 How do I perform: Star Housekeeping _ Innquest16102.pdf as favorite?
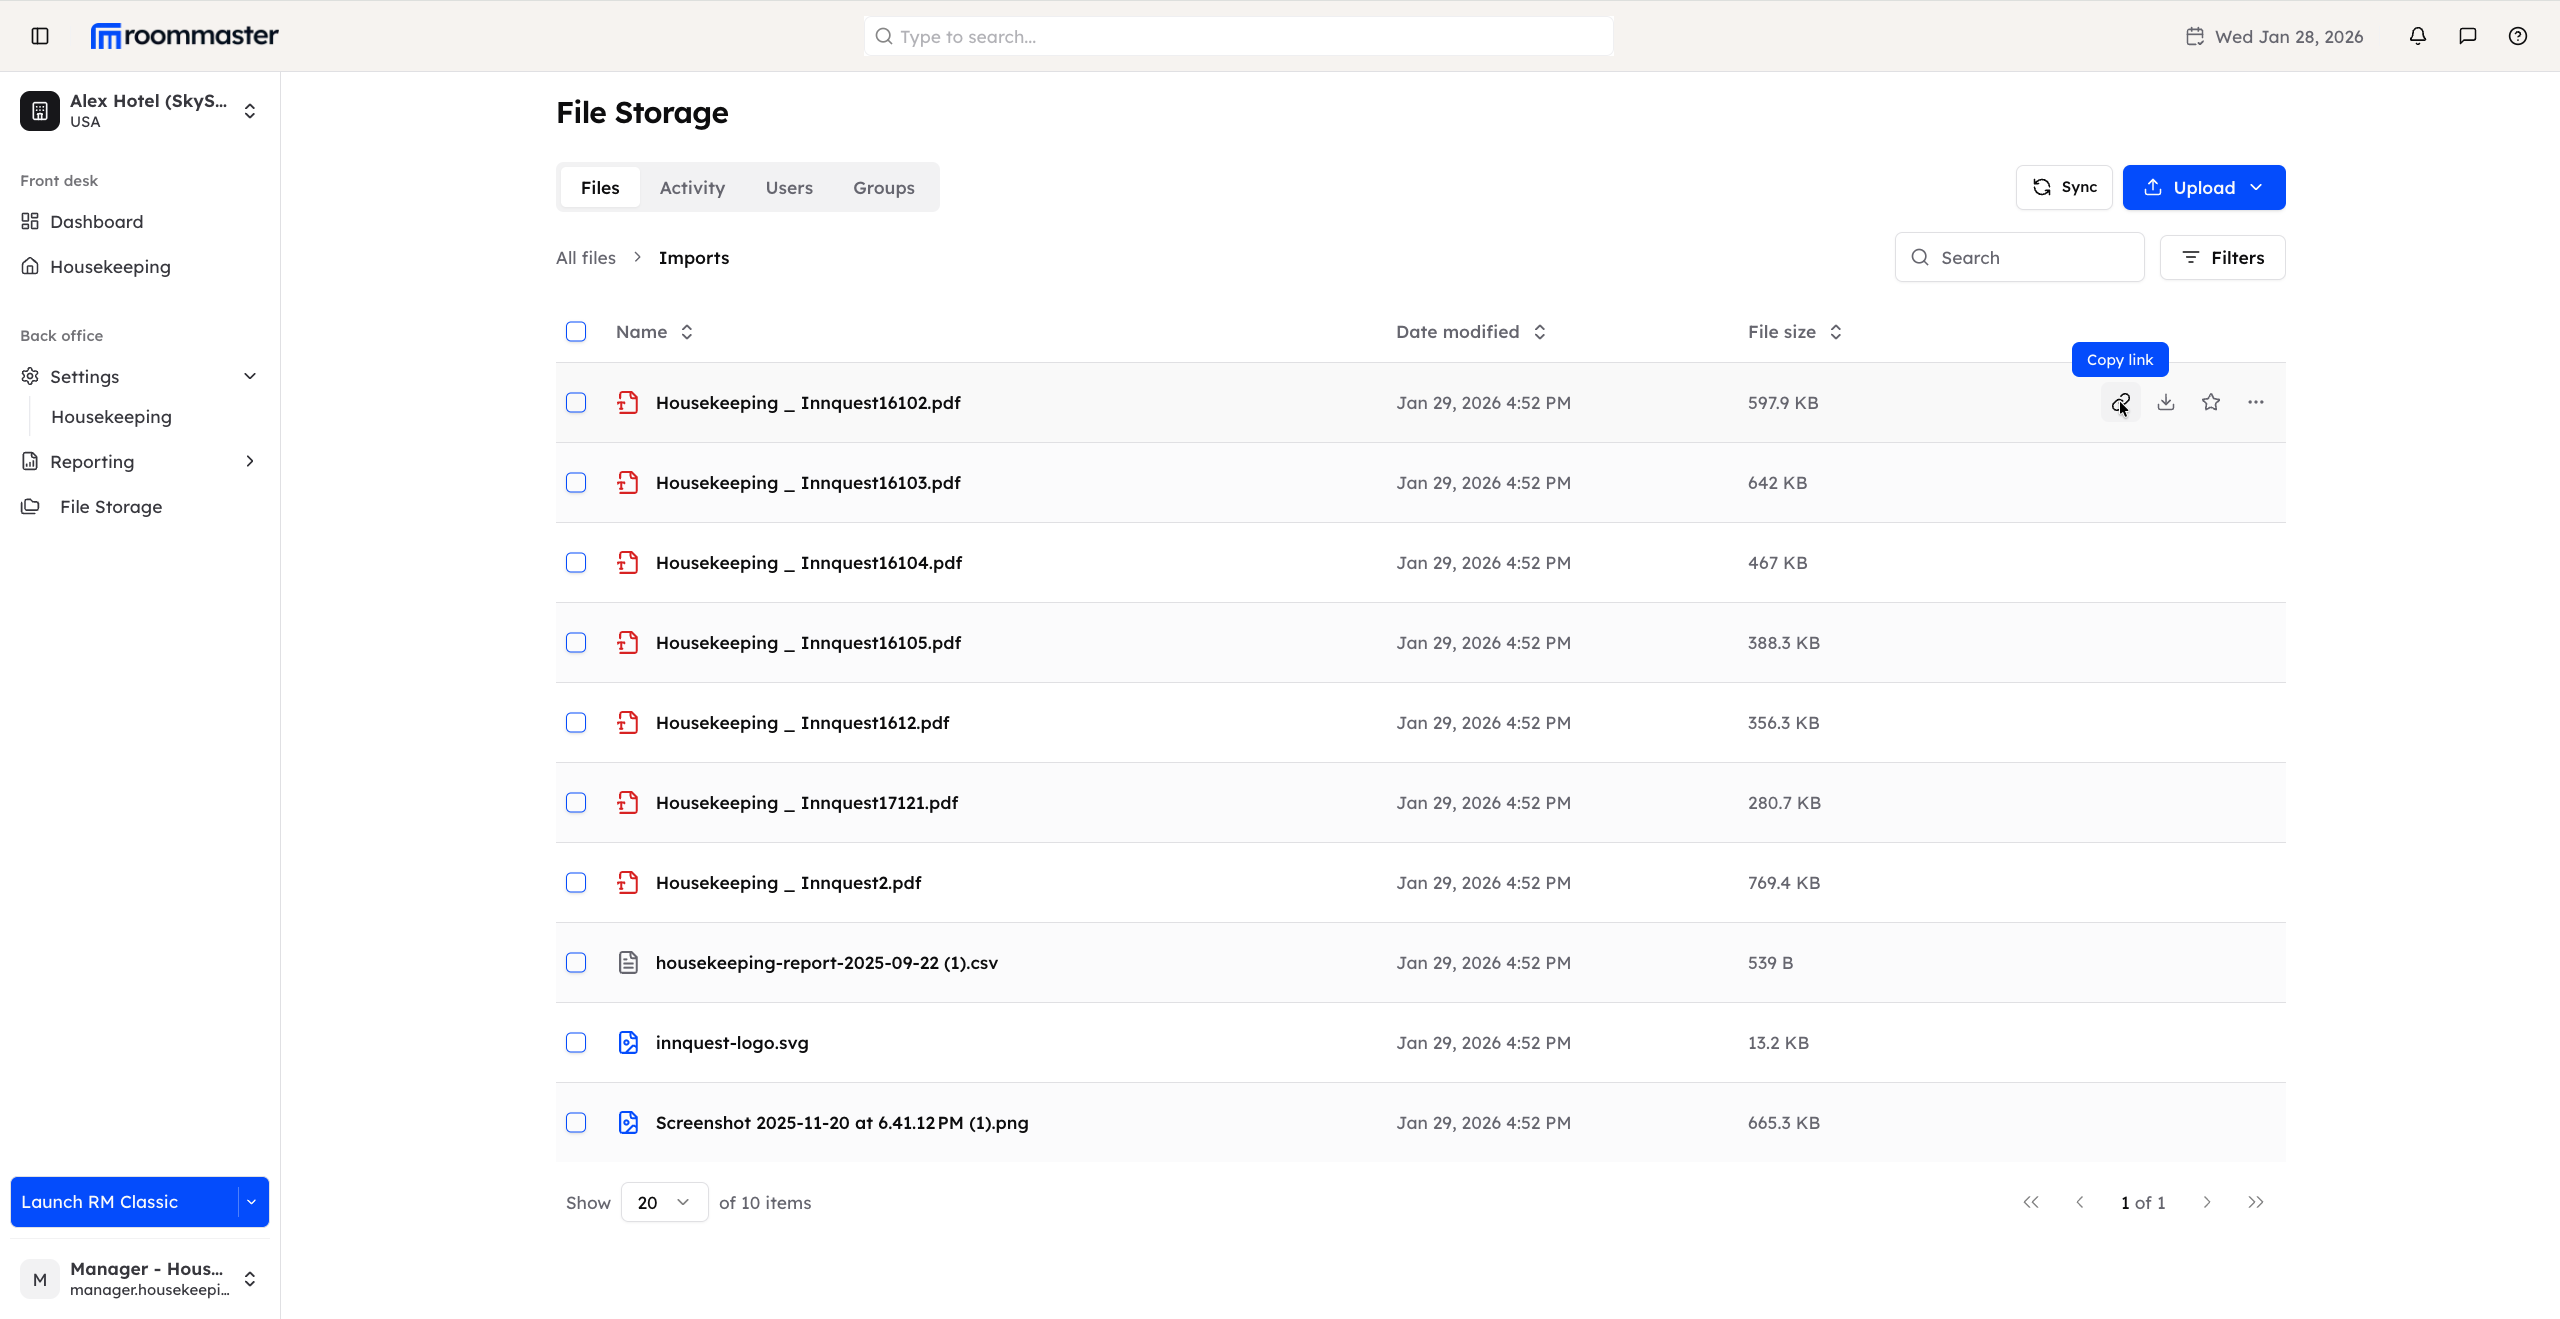point(2211,403)
